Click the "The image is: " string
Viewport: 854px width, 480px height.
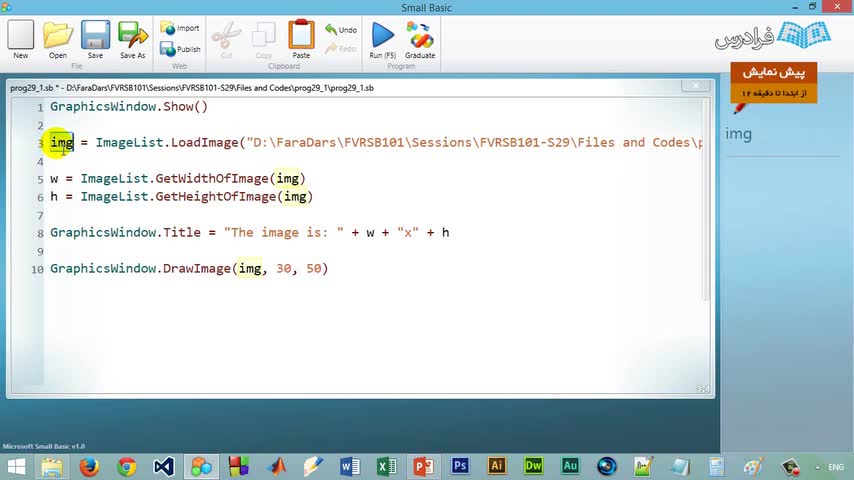pos(284,232)
